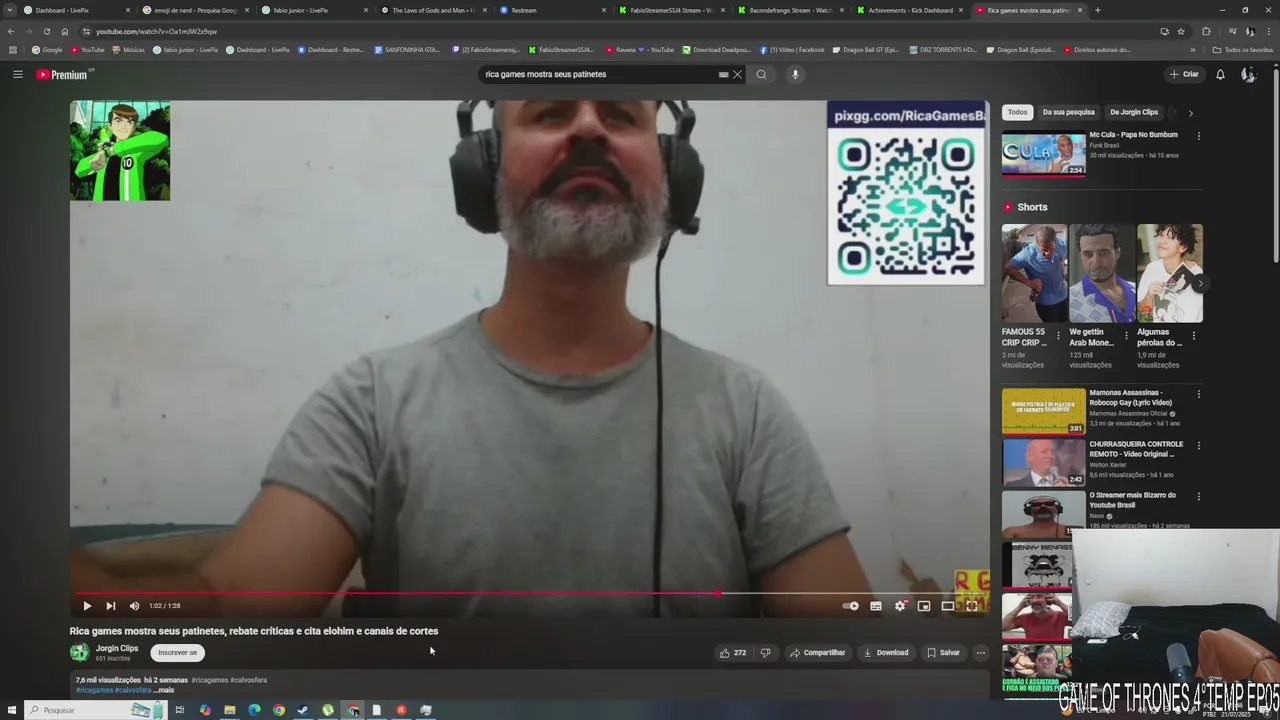Open Windows Start menu

10,710
